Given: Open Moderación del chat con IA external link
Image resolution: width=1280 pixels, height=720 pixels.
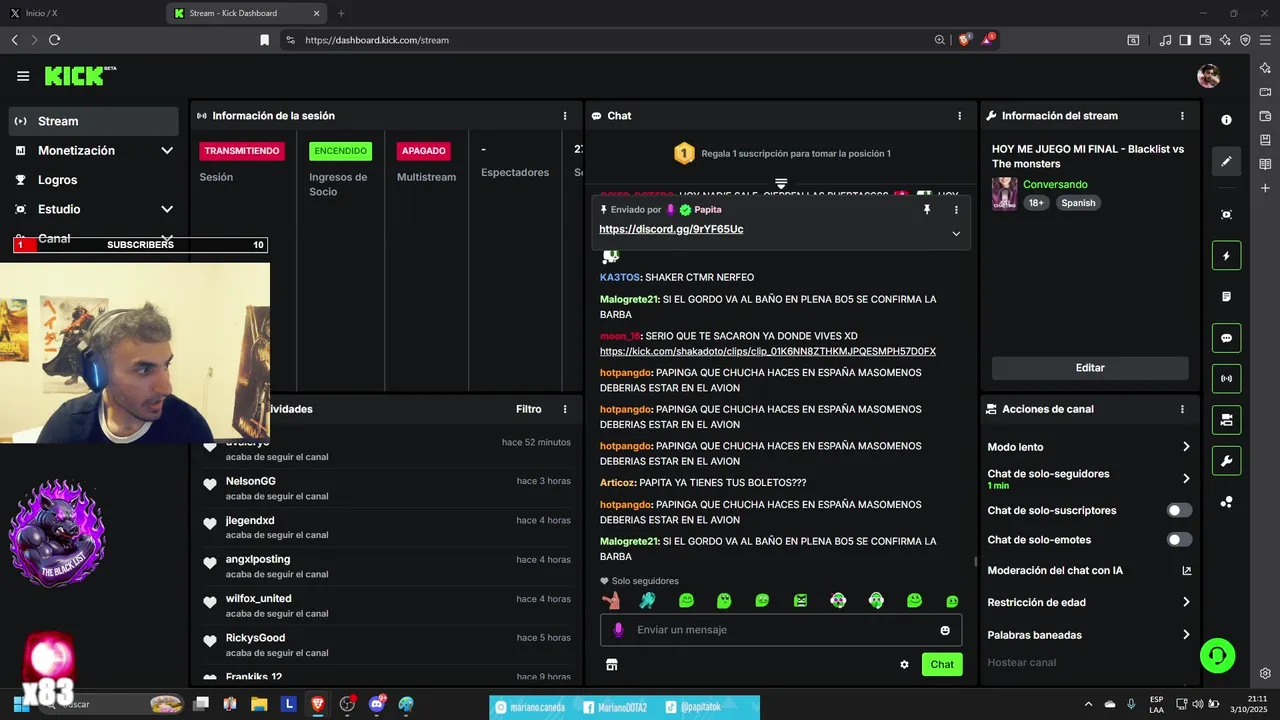Looking at the screenshot, I should [x=1186, y=571].
